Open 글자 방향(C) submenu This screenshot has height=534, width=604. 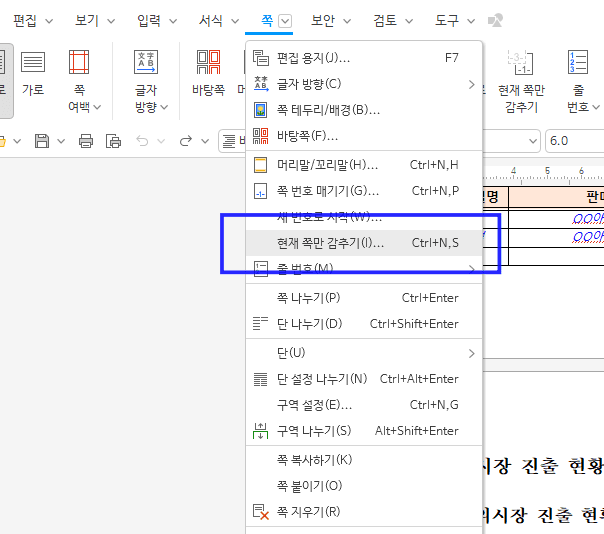tap(364, 84)
